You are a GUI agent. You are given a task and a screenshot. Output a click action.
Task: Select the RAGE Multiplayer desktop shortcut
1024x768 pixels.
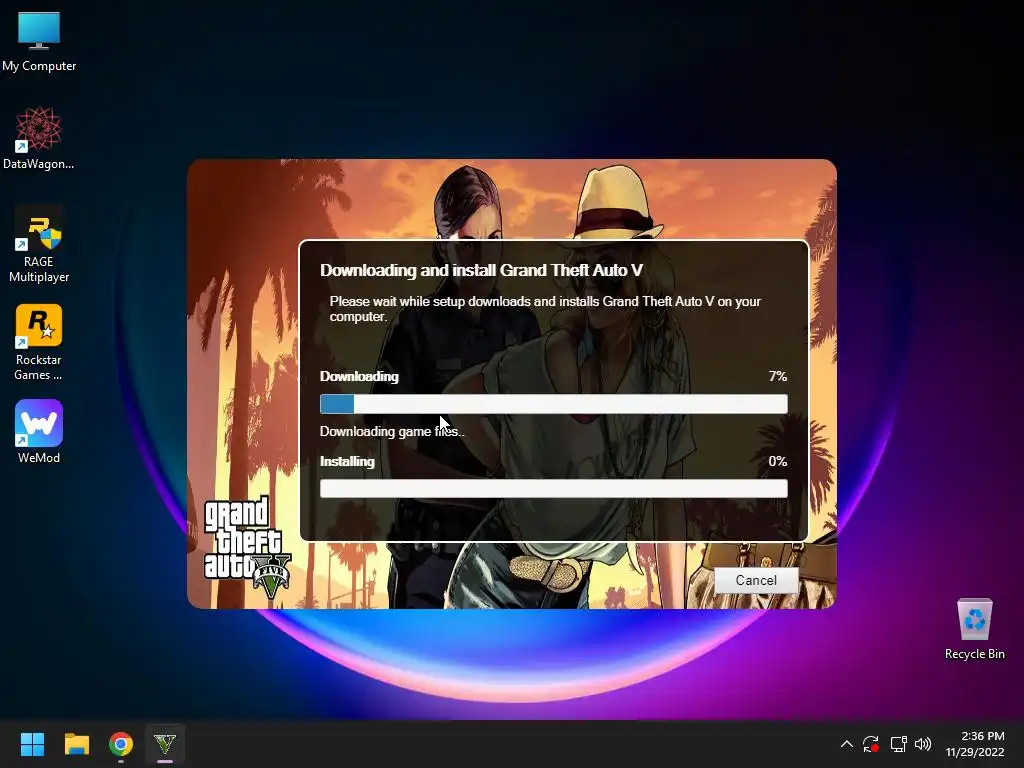[x=39, y=245]
